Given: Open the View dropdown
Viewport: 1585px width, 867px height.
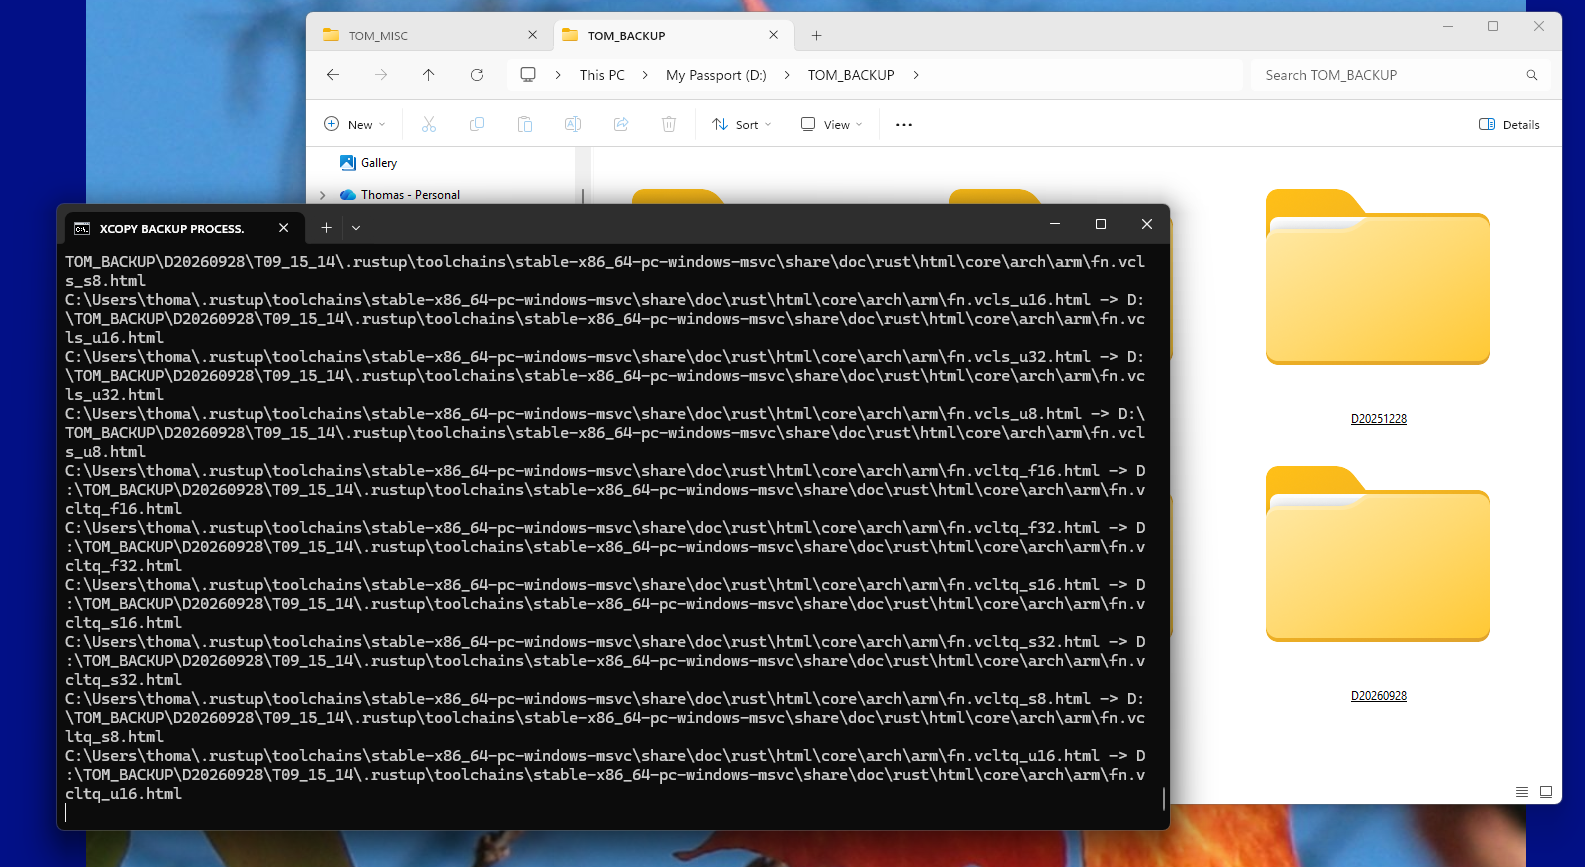Looking at the screenshot, I should click(x=832, y=125).
